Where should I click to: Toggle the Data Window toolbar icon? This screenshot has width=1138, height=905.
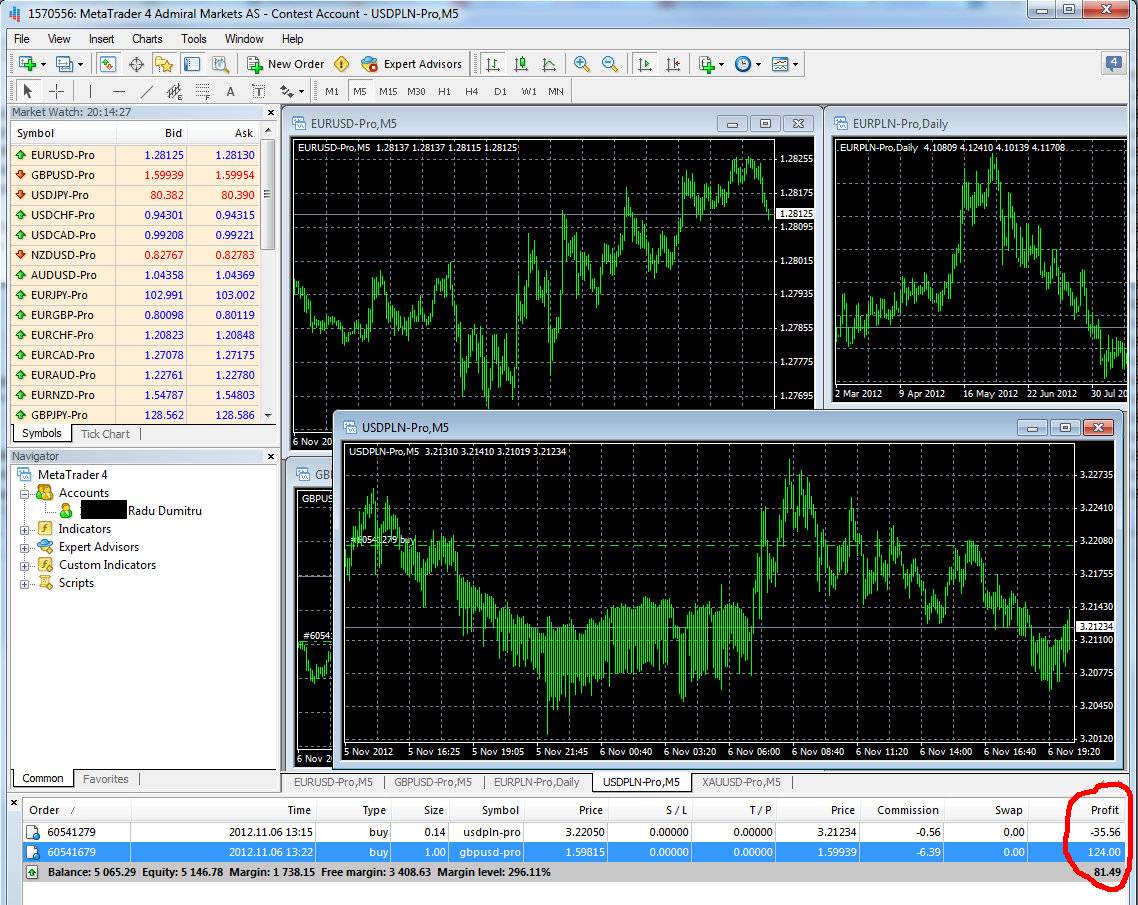136,64
